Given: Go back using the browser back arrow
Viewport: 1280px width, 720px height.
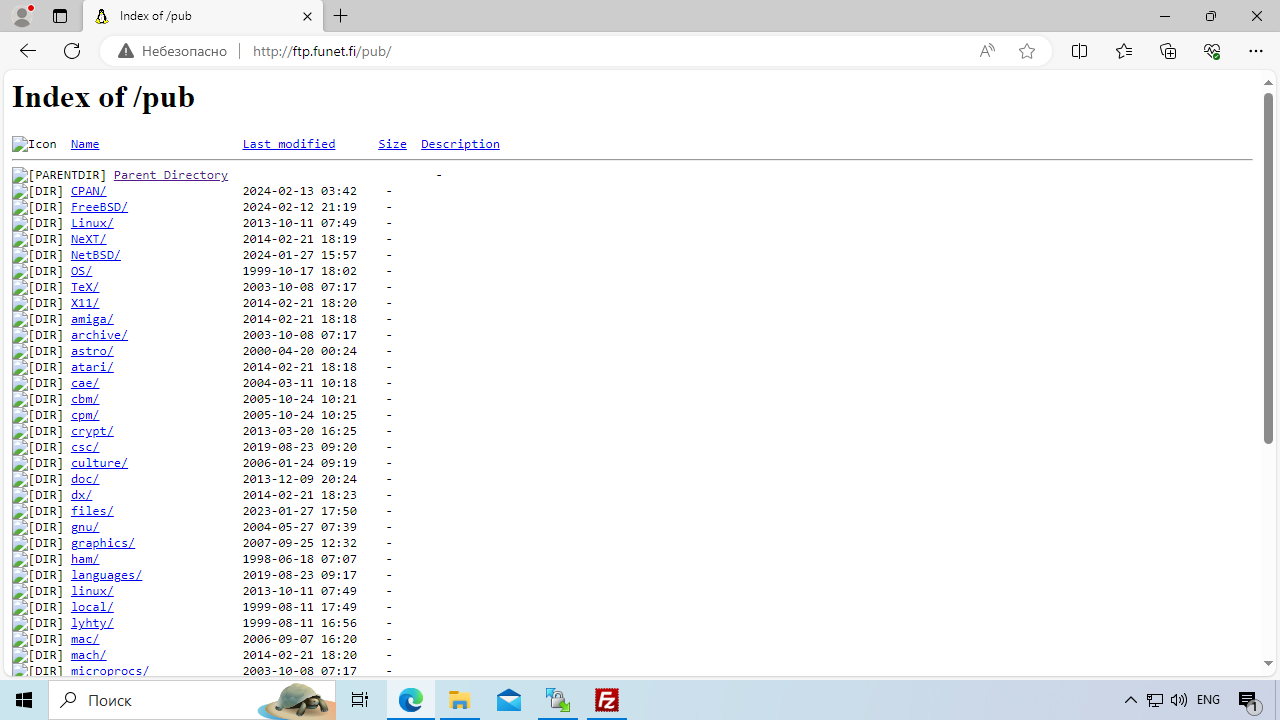Looking at the screenshot, I should (27, 51).
